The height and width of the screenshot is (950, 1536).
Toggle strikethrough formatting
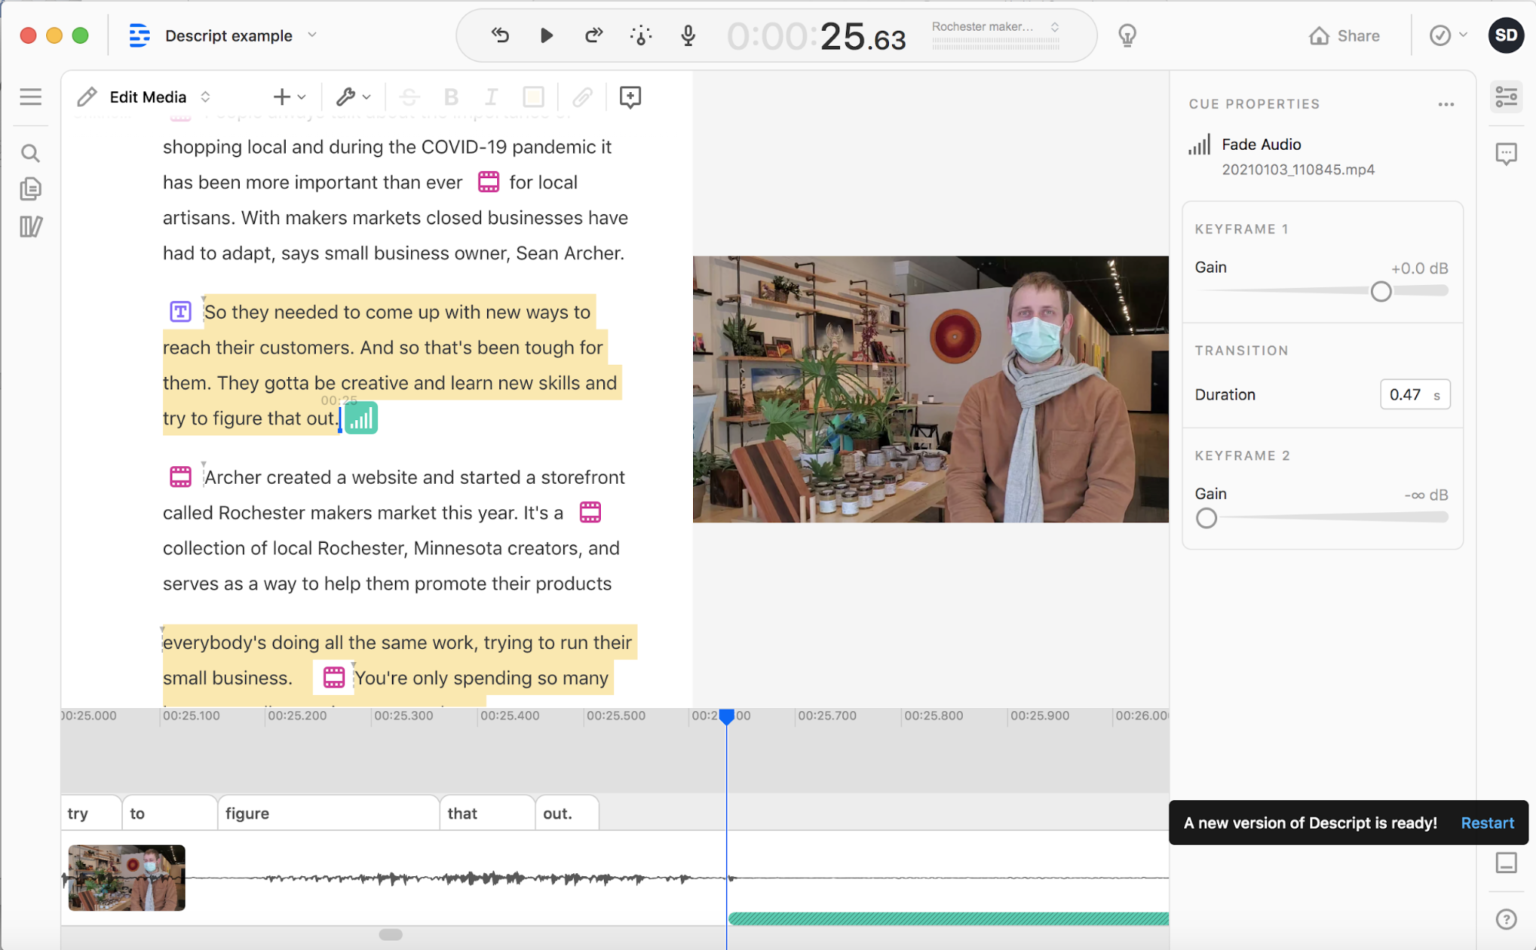(409, 97)
